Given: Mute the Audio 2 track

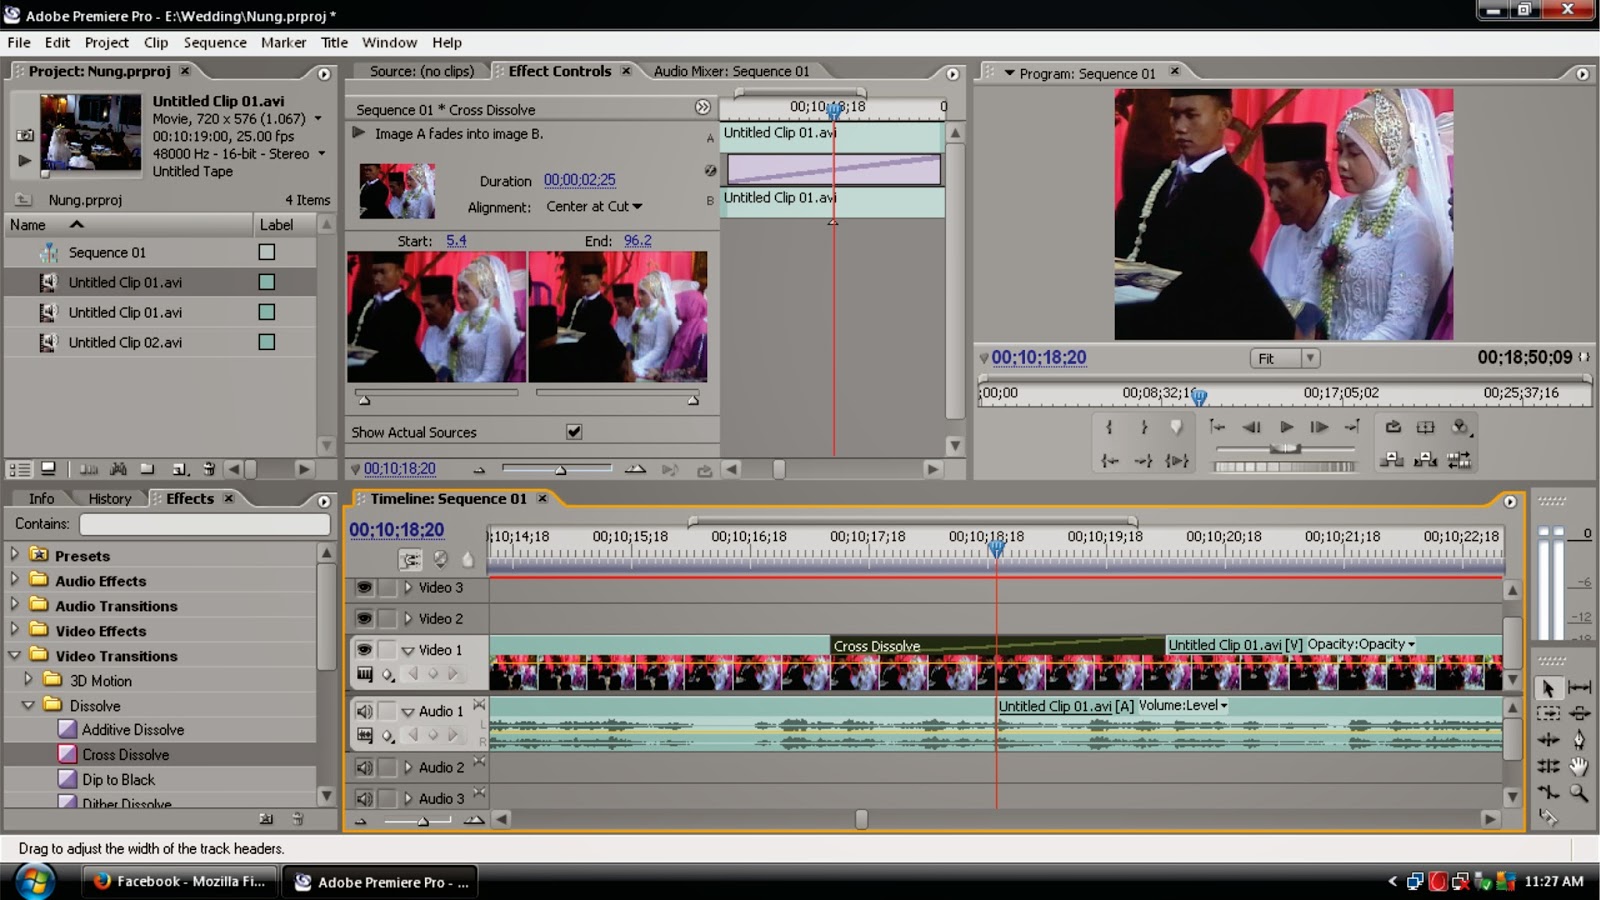Looking at the screenshot, I should pos(364,768).
